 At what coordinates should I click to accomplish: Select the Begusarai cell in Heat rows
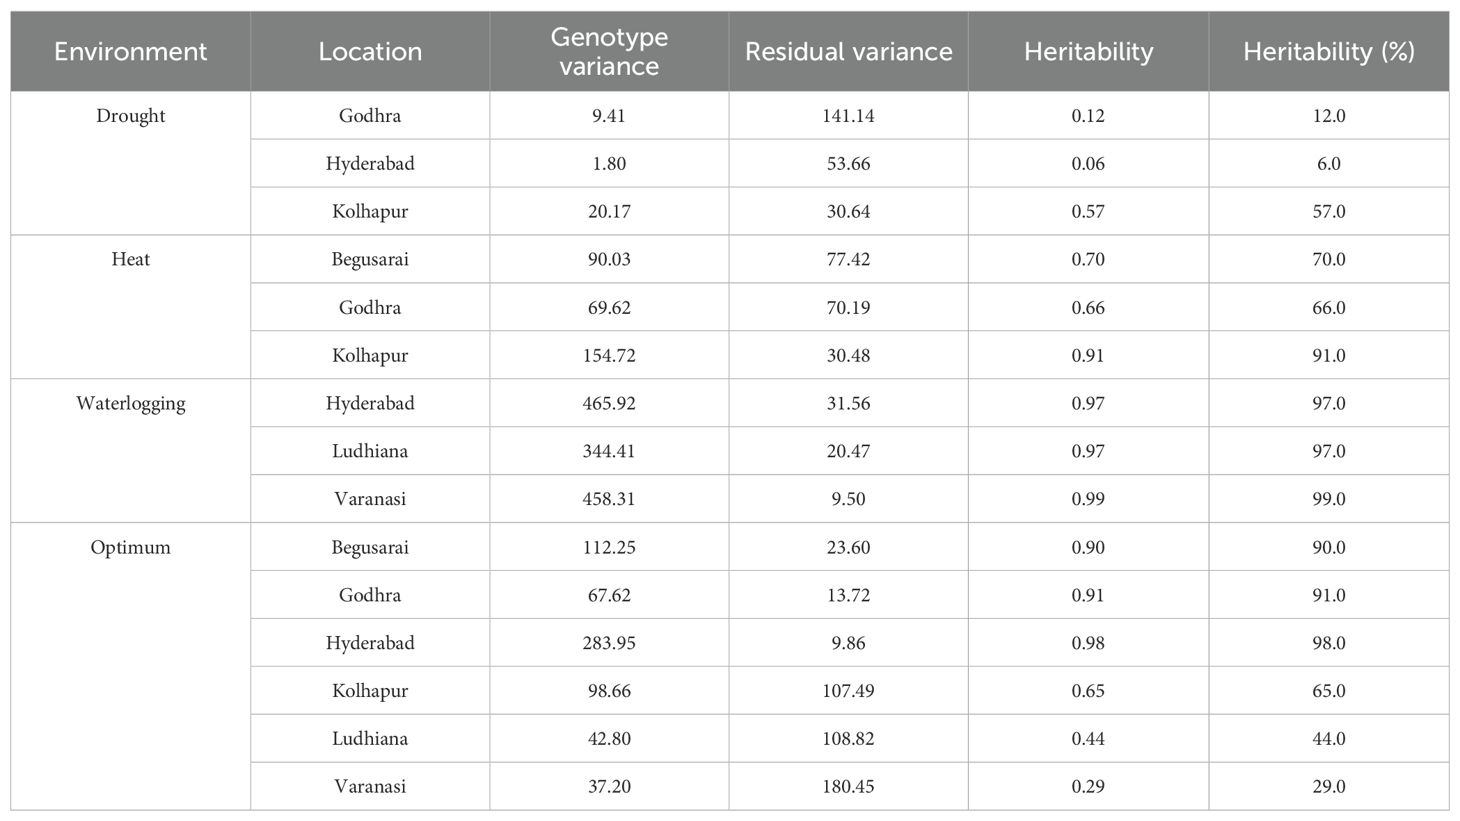point(370,260)
